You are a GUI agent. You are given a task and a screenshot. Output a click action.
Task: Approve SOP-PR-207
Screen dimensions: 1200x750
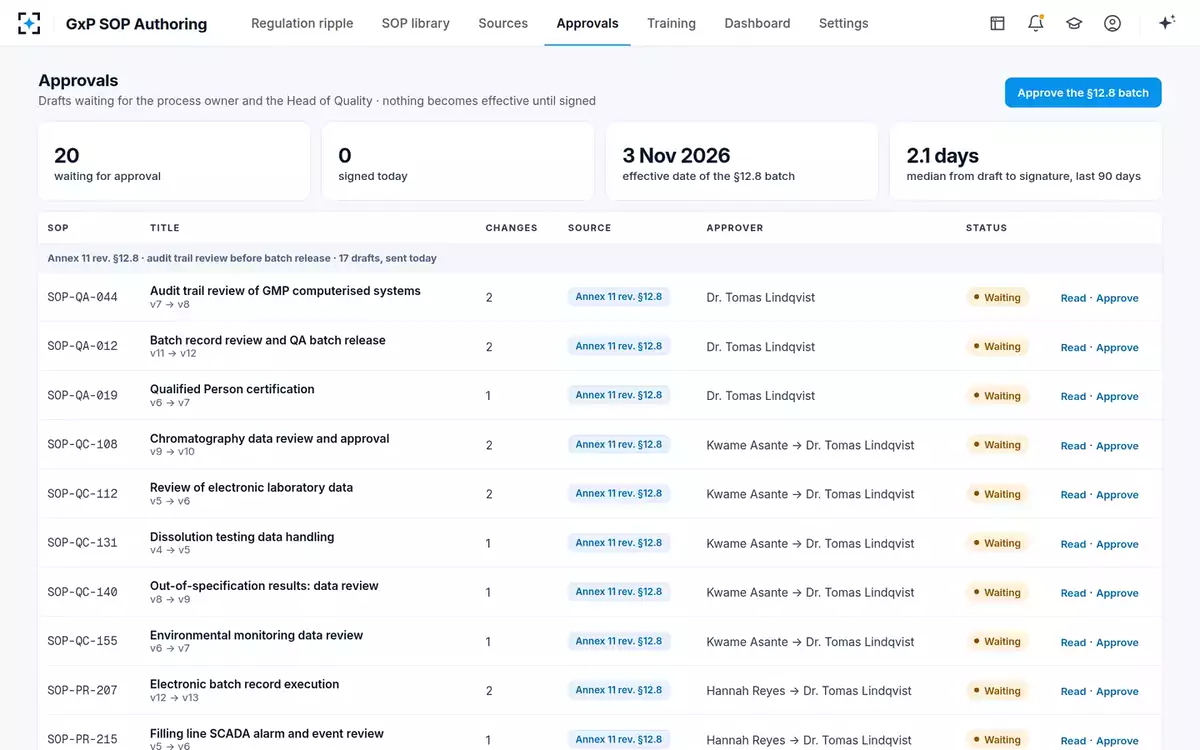tap(1117, 691)
